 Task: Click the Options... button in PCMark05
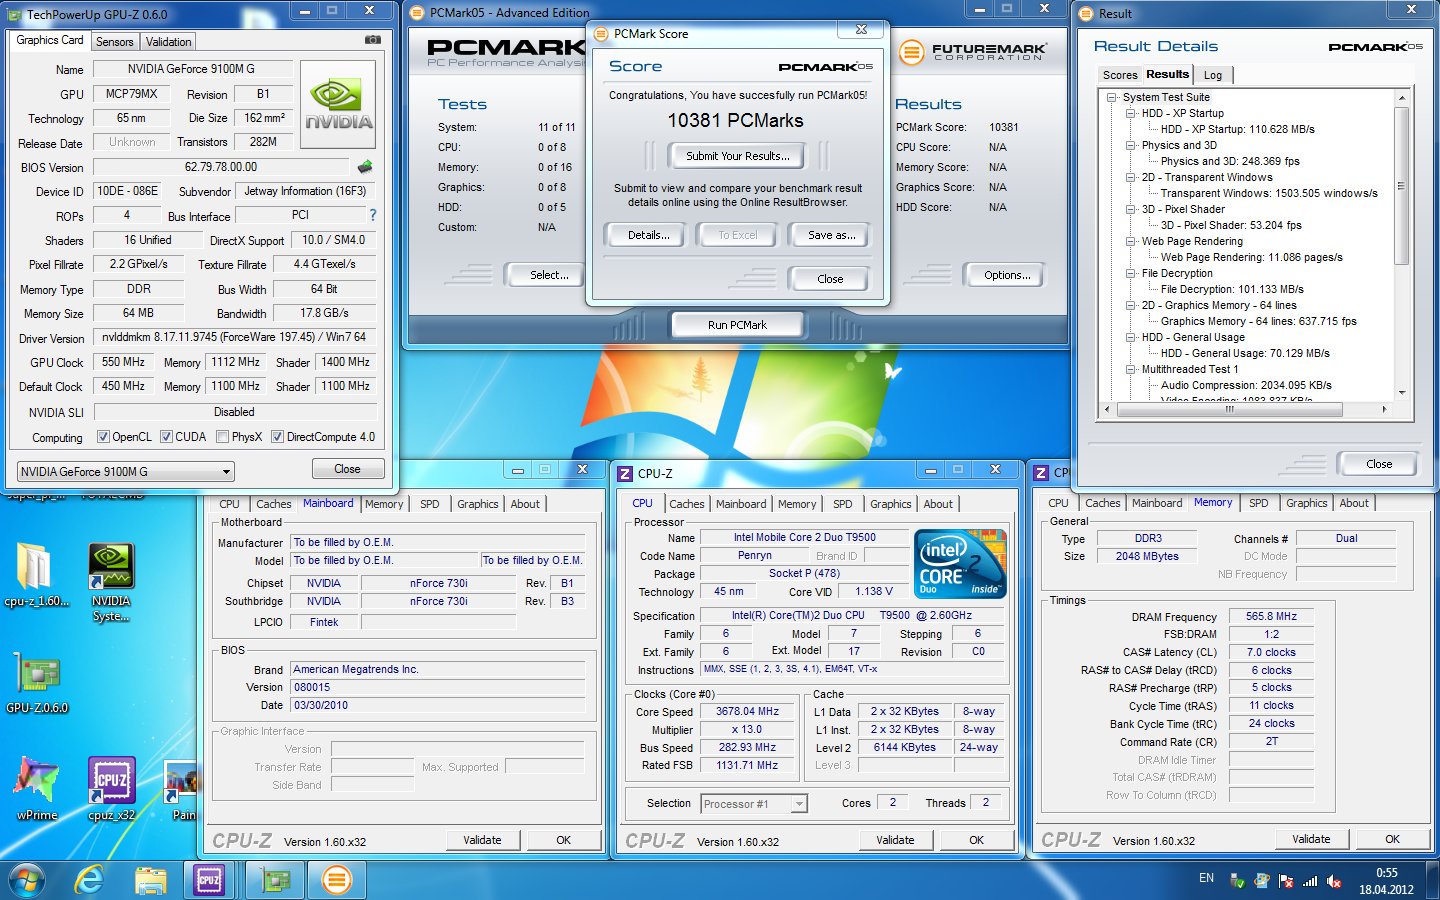pos(1006,275)
